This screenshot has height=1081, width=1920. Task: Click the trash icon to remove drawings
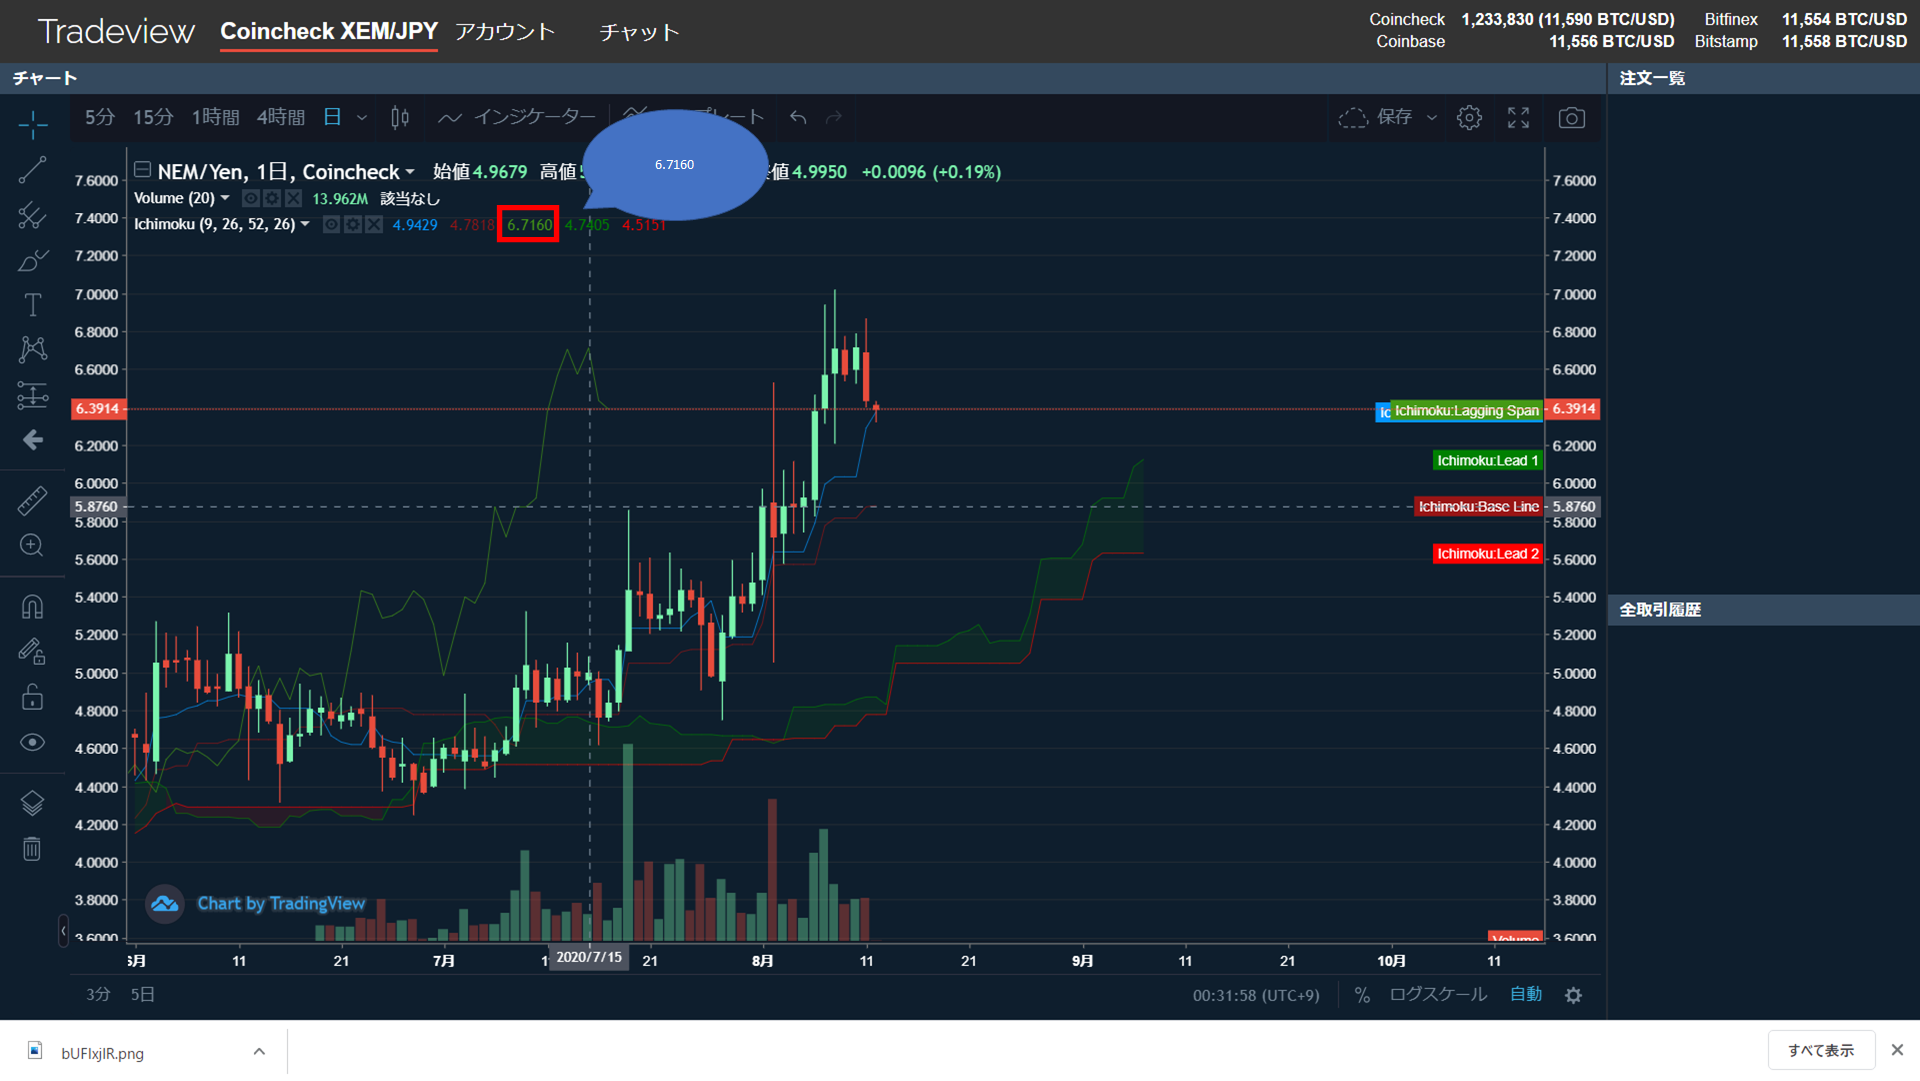pyautogui.click(x=32, y=849)
